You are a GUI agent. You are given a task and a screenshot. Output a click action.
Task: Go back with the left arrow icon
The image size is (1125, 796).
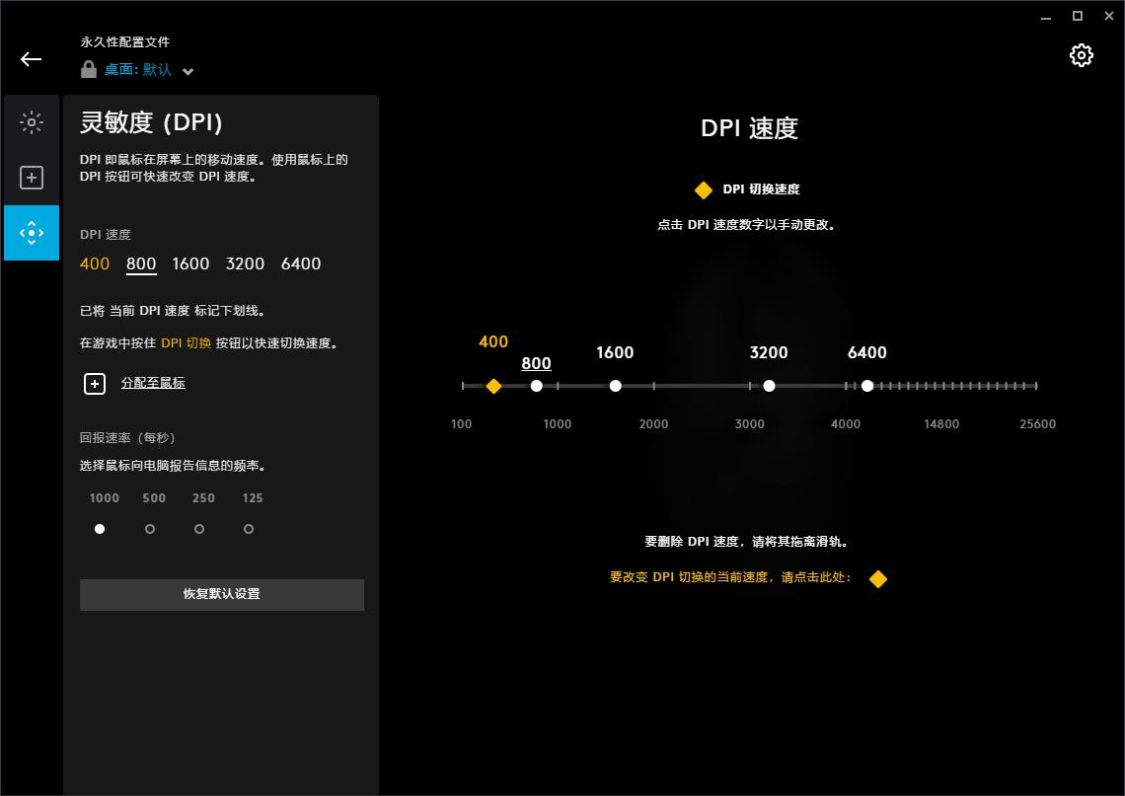tap(31, 59)
